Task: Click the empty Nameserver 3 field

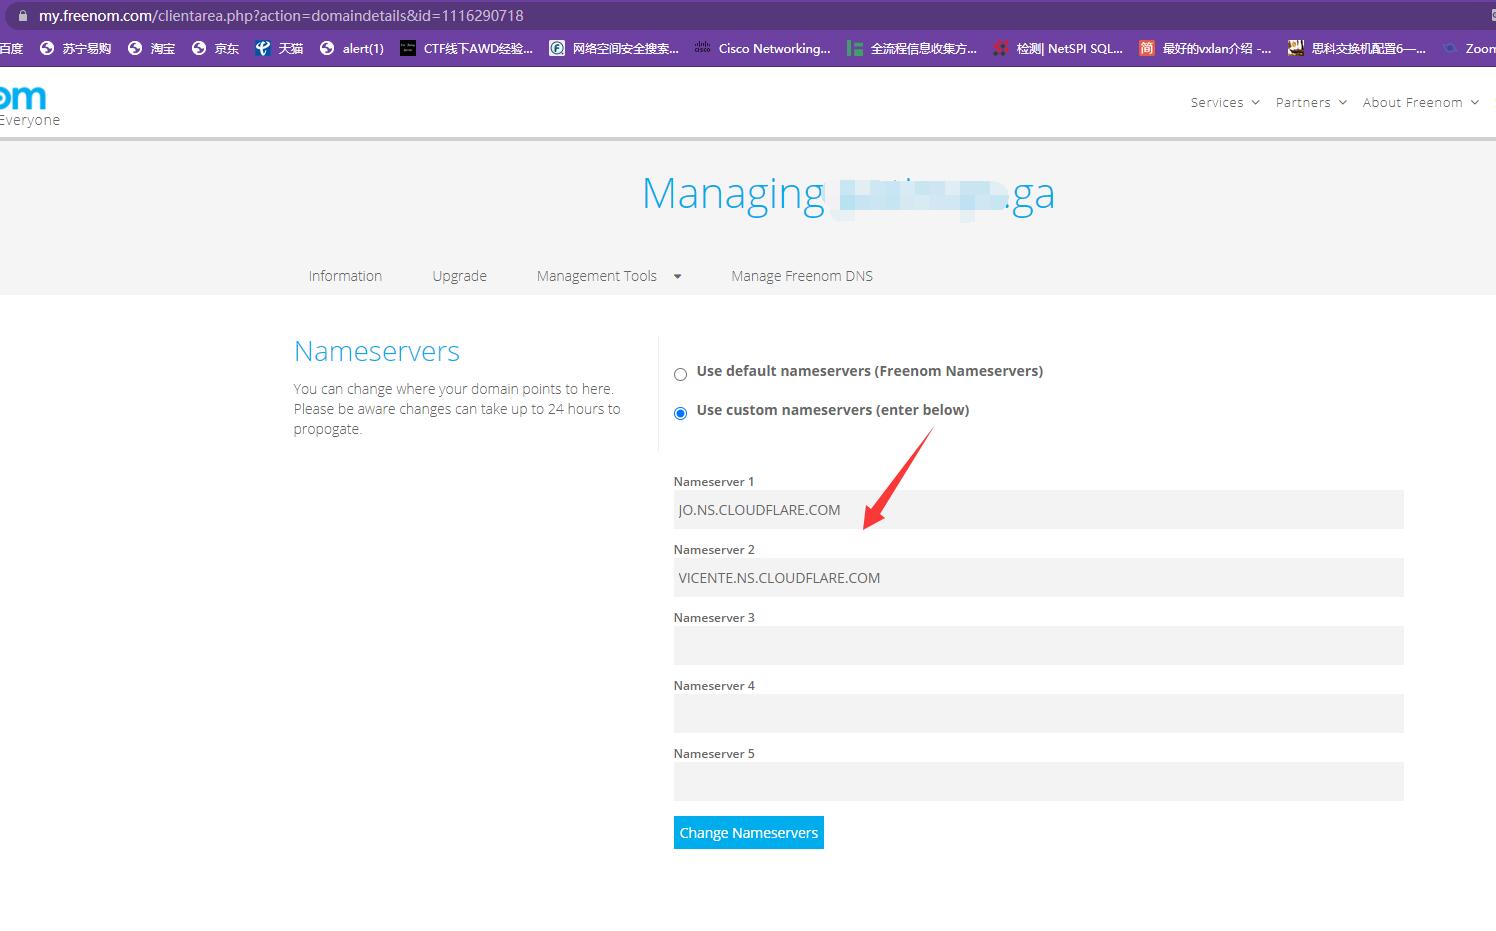Action: pos(1039,646)
